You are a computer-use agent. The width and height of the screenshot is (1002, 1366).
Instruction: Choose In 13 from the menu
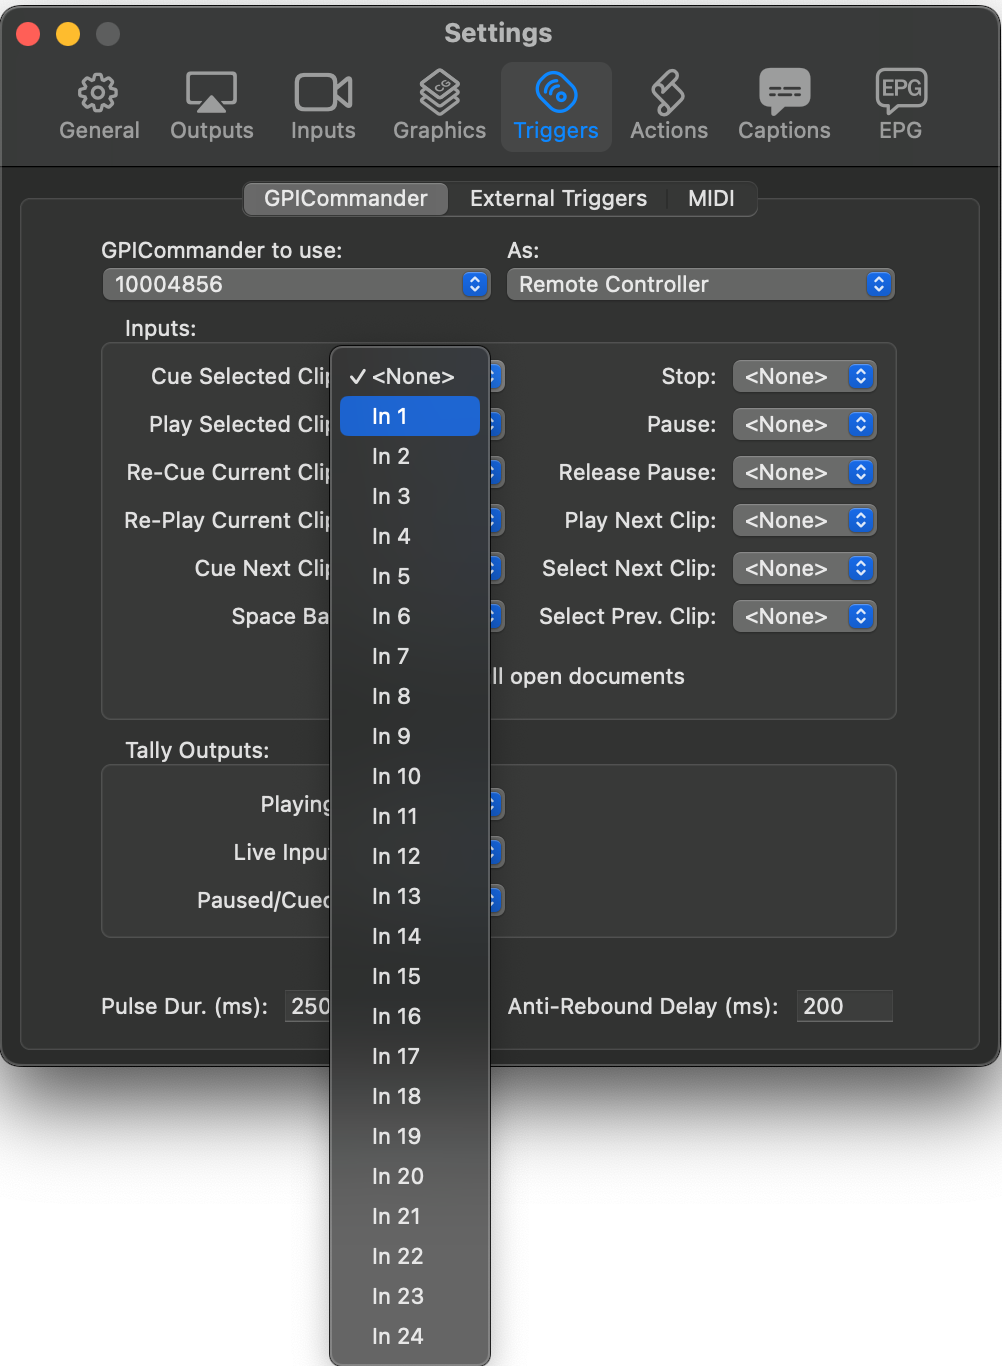pos(410,896)
